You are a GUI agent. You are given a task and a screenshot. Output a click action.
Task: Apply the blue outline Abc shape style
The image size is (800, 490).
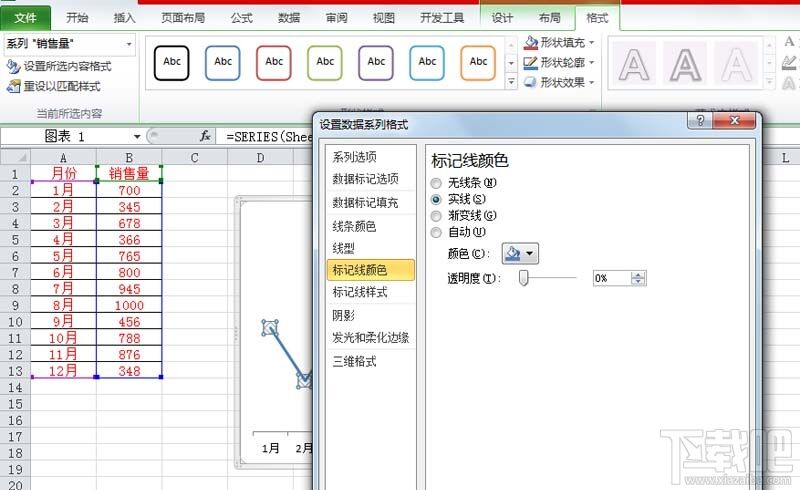[222, 63]
